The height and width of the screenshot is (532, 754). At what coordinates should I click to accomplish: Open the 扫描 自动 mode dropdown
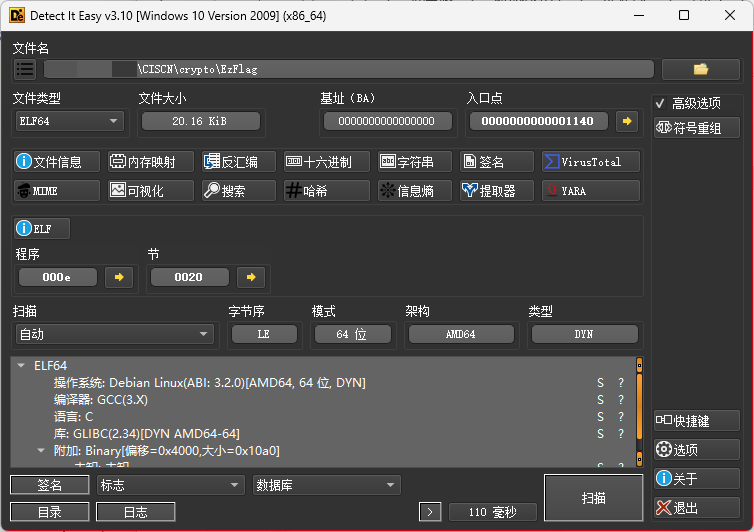[x=113, y=334]
